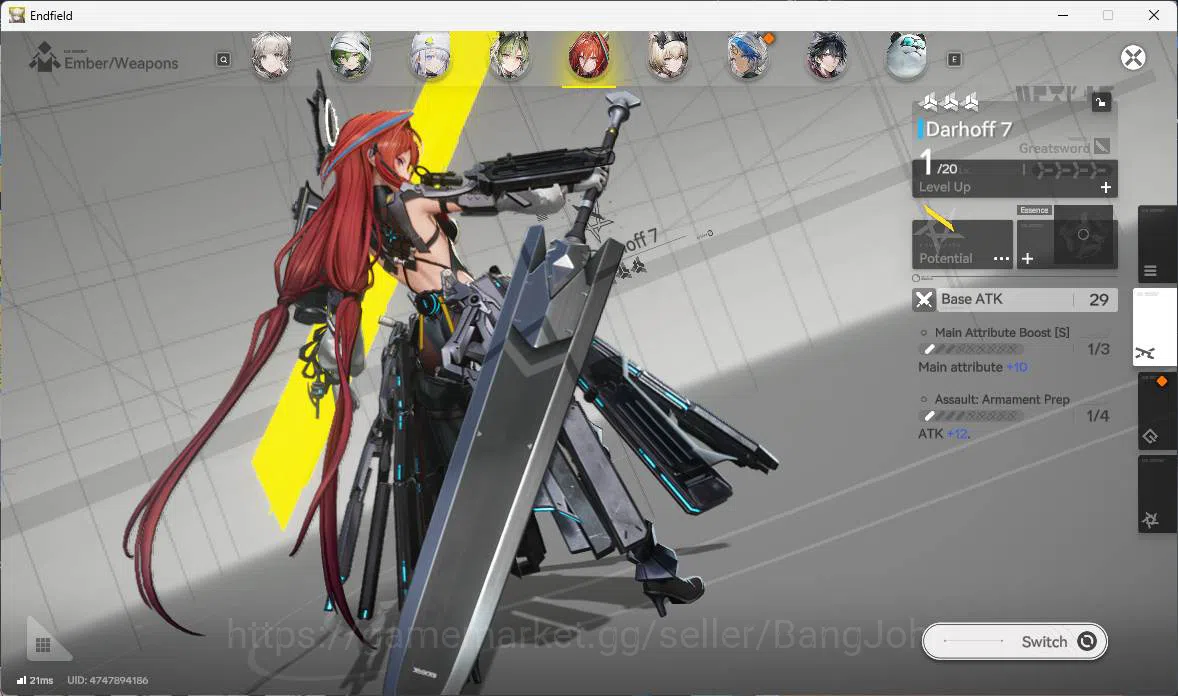Select the blonde character with dark headwear

click(669, 56)
